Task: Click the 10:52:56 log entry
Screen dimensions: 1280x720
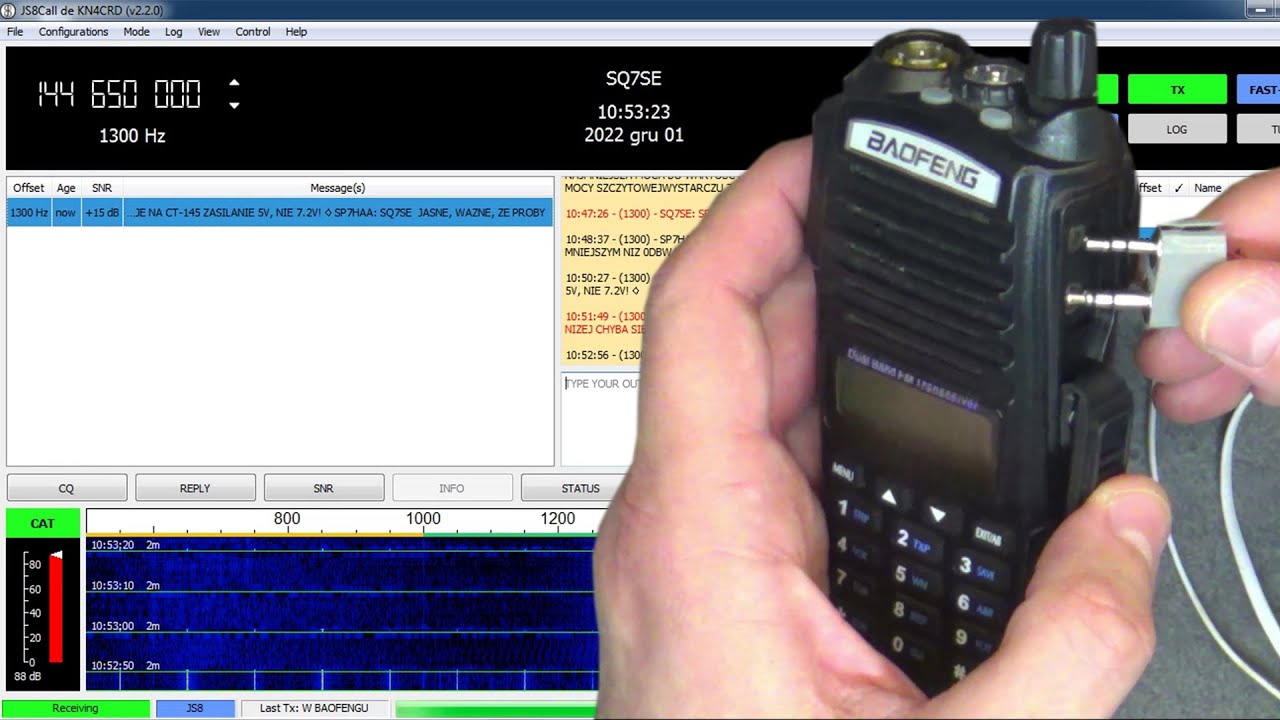Action: tap(604, 355)
